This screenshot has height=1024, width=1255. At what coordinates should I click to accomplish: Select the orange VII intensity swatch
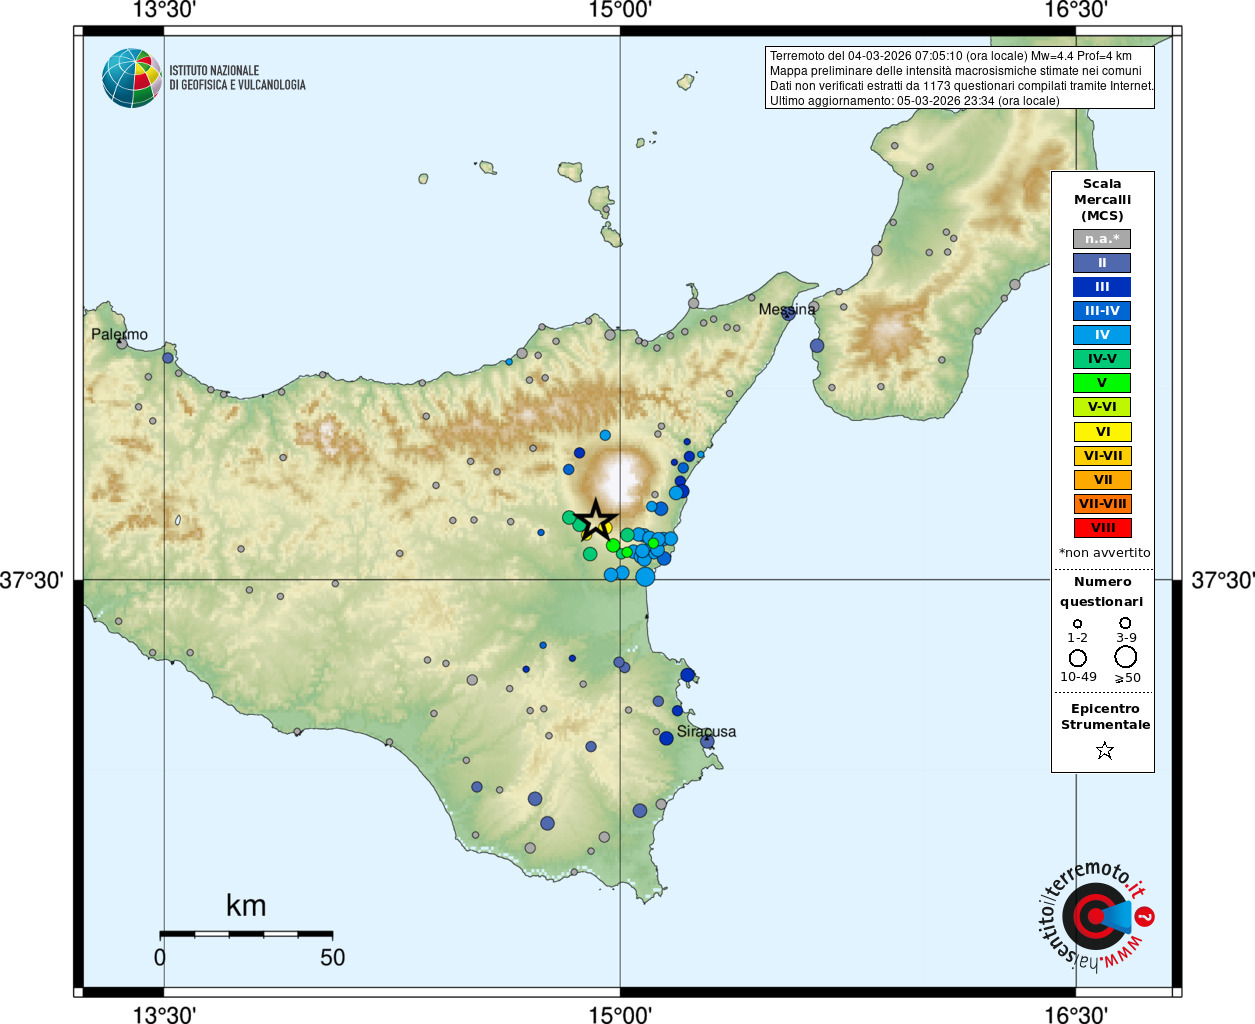pyautogui.click(x=1102, y=480)
